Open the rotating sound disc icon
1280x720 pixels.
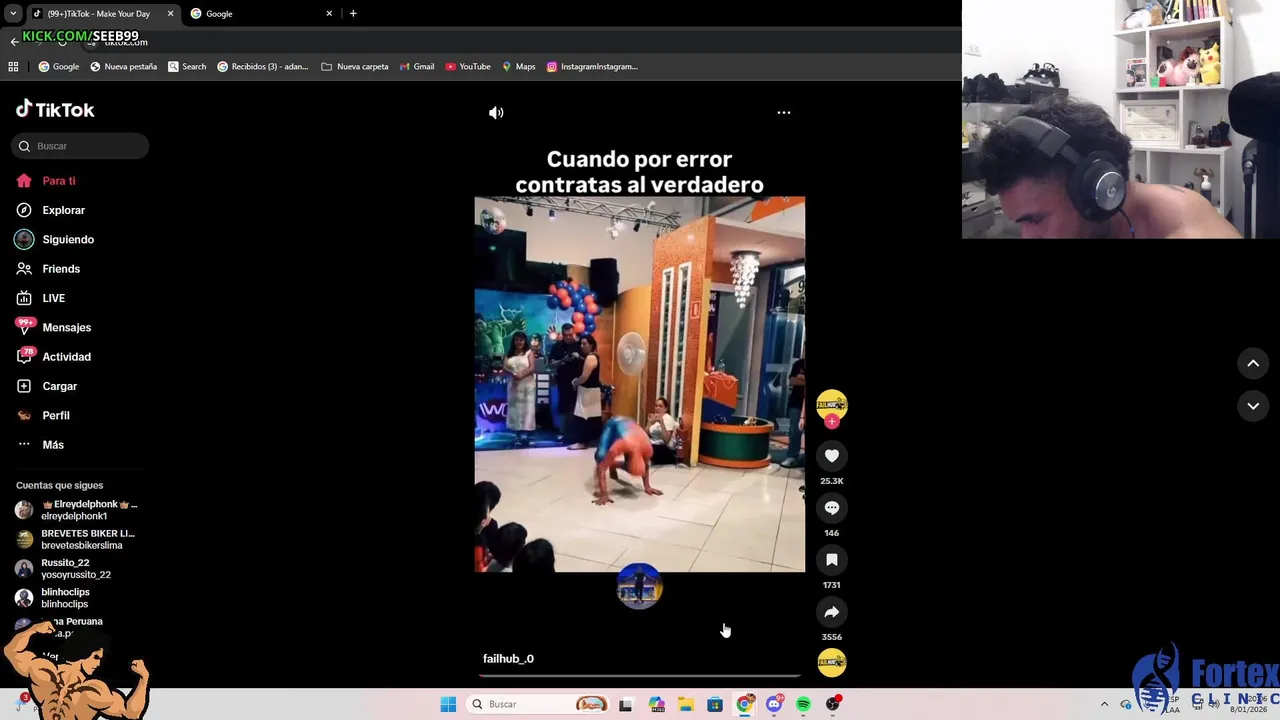pos(832,662)
